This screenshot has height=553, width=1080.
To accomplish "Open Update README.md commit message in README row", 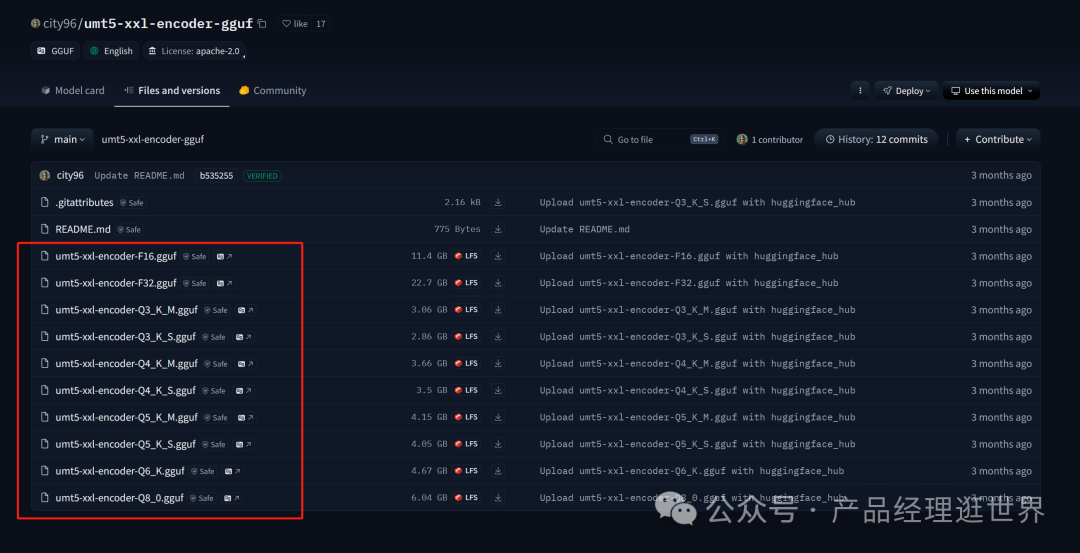I will click(585, 229).
